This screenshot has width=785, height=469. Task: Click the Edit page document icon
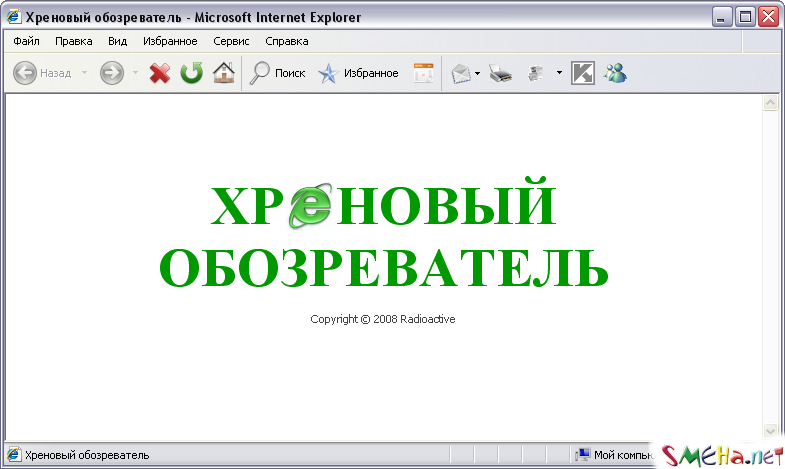coord(536,74)
